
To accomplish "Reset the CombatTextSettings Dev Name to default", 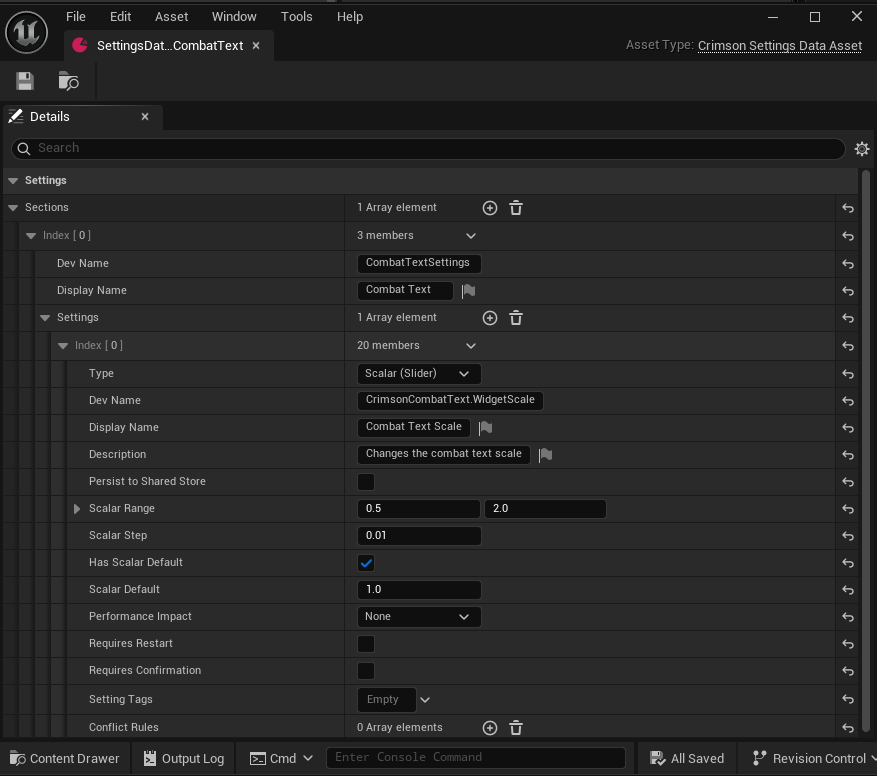I will (x=848, y=264).
